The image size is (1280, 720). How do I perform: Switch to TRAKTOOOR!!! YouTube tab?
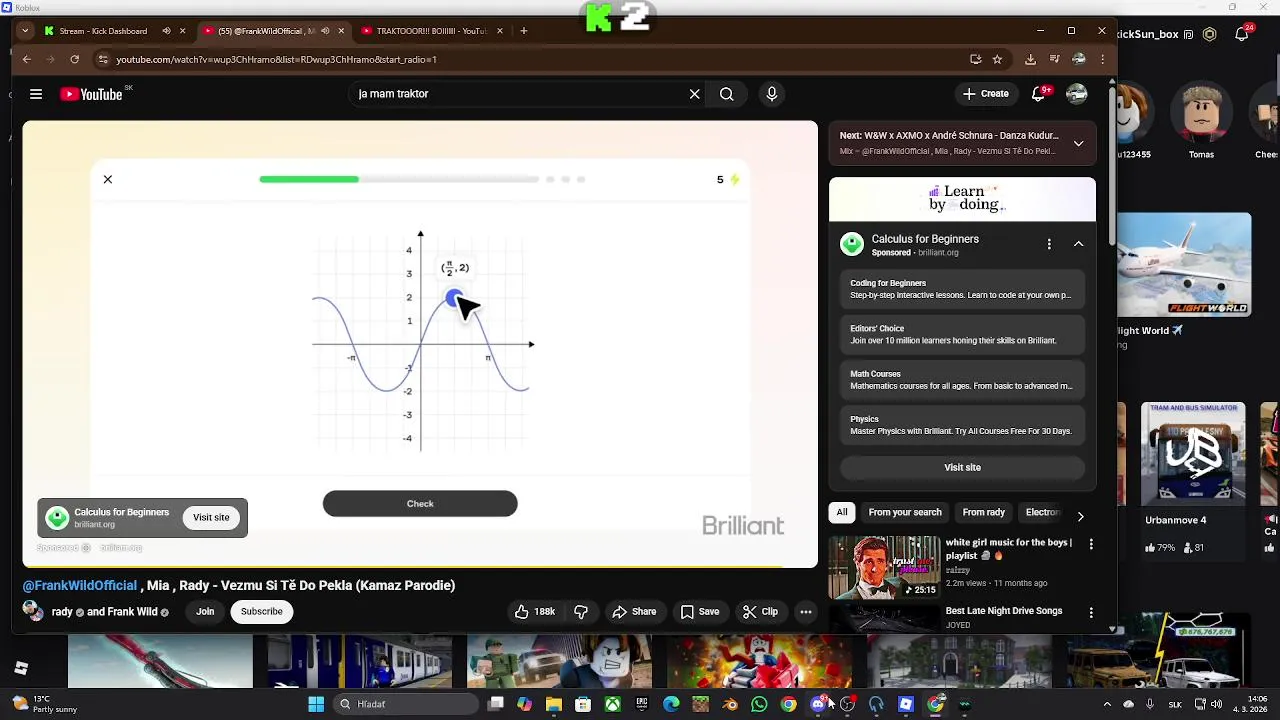tap(432, 31)
